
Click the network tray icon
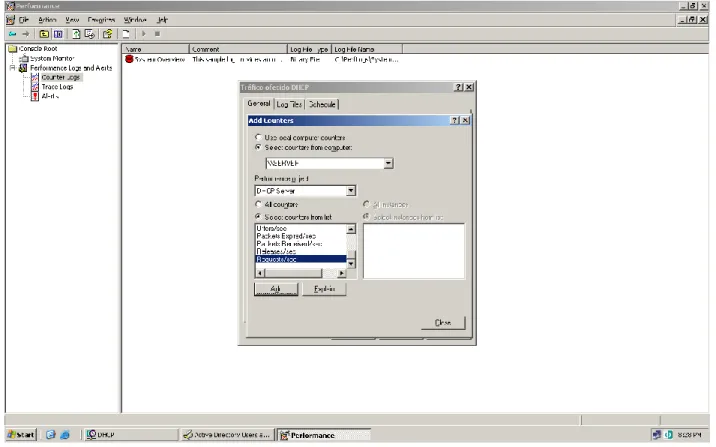click(657, 435)
